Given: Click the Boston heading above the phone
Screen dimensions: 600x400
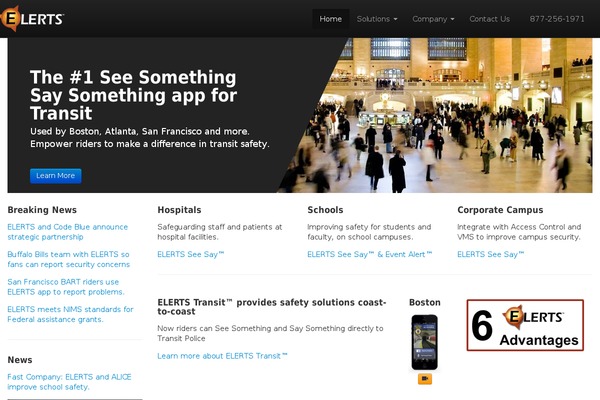Looking at the screenshot, I should (x=425, y=302).
